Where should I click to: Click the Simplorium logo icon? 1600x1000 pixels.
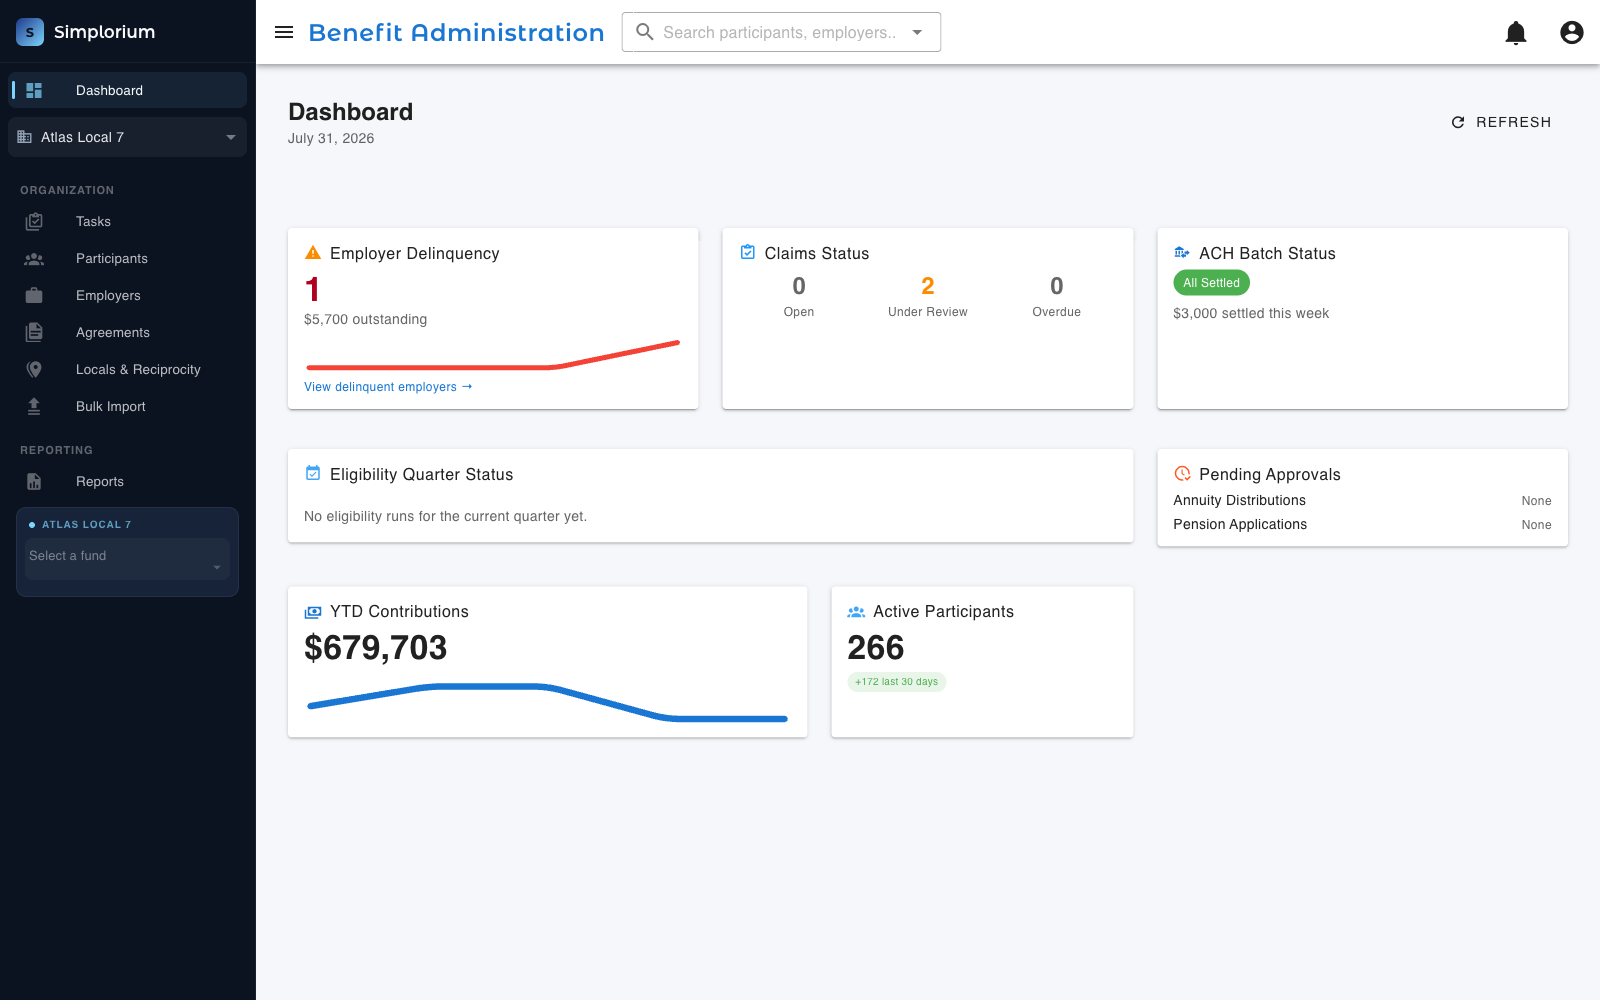tap(30, 32)
